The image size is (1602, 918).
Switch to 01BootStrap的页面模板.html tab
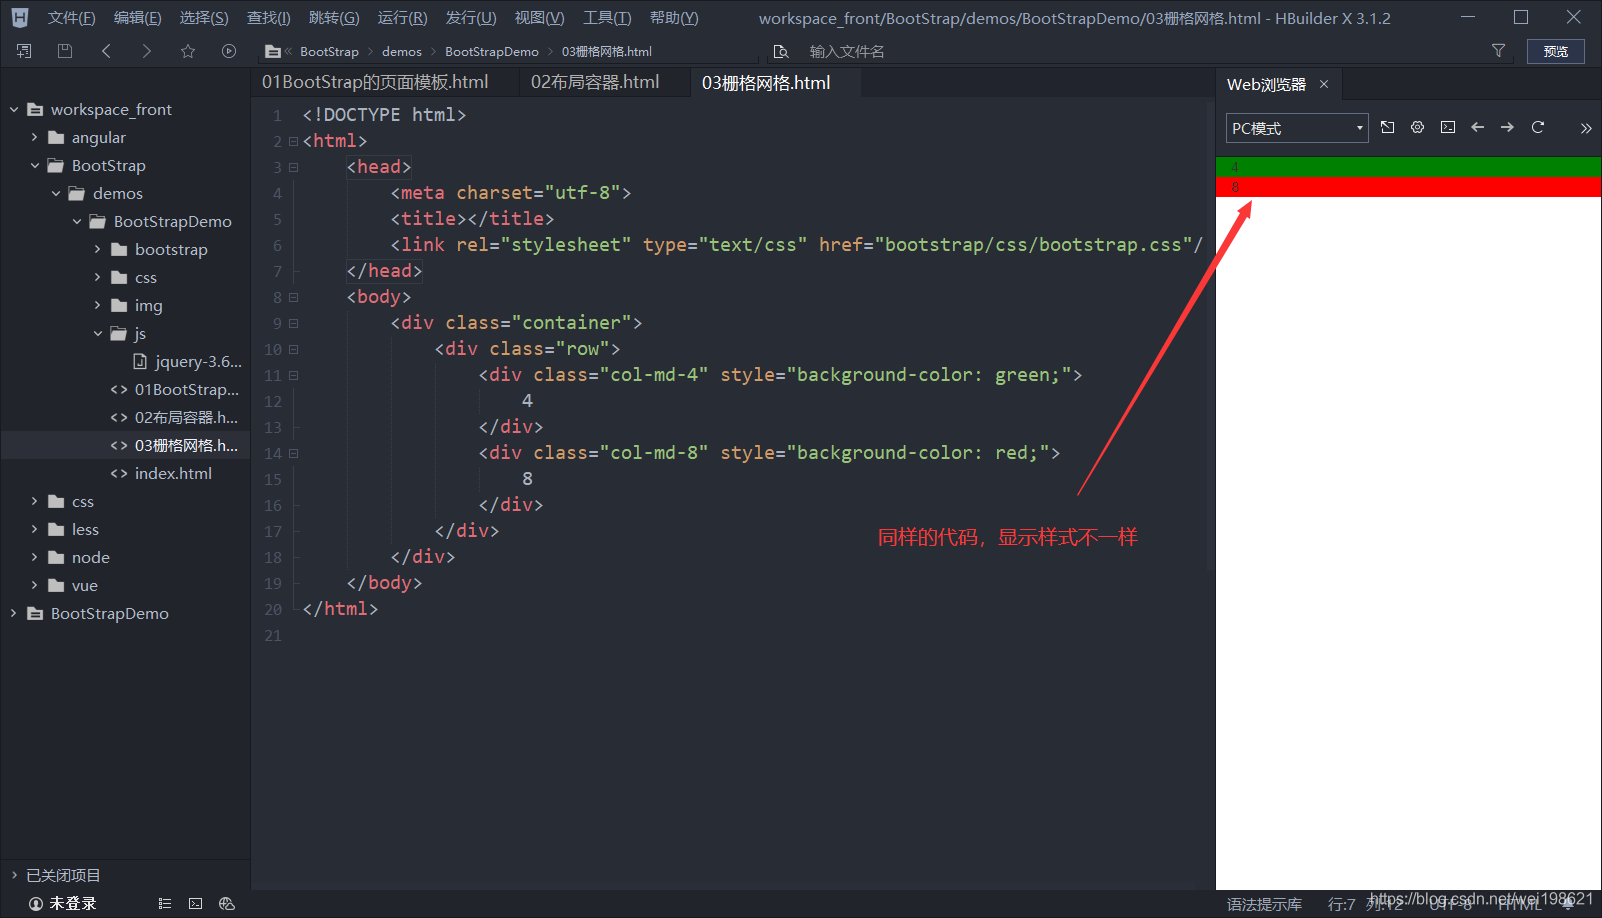point(375,82)
